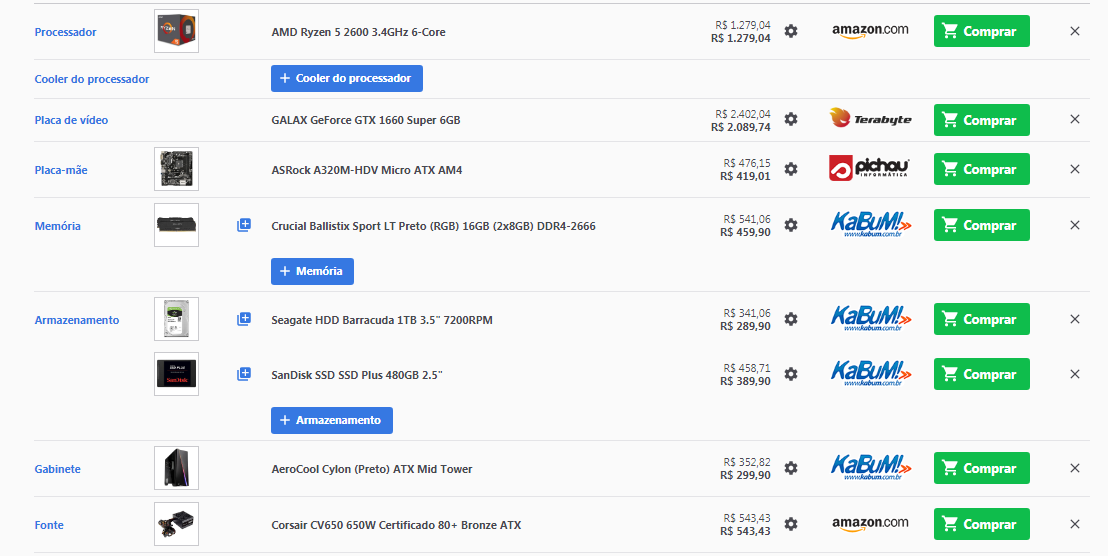Open product name GALAX GeForce GTX 1660 Super 6GB
1108x556 pixels.
click(x=366, y=120)
